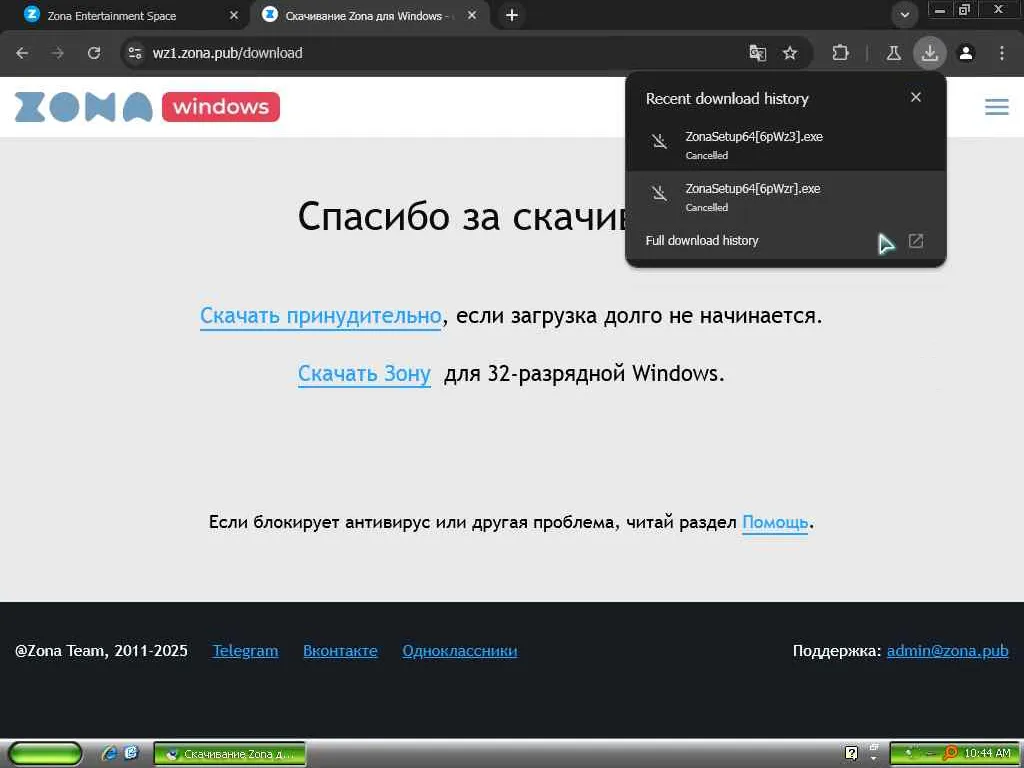Open the Помощь help link

[x=775, y=522]
